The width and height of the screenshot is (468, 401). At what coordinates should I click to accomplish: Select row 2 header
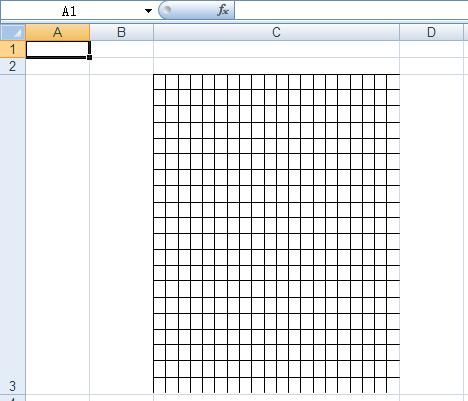click(13, 66)
